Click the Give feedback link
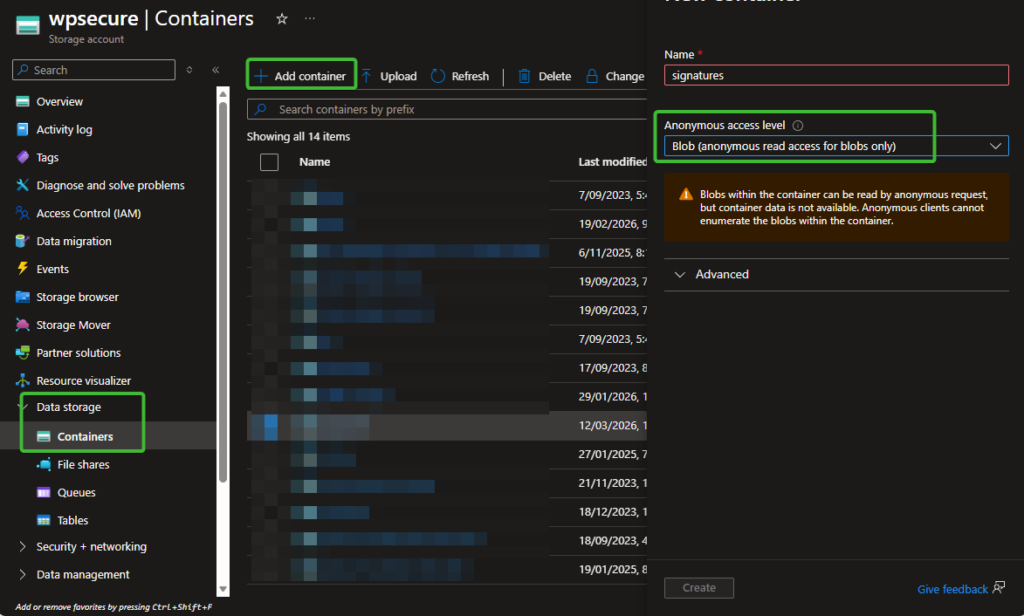The height and width of the screenshot is (616, 1024). click(952, 589)
